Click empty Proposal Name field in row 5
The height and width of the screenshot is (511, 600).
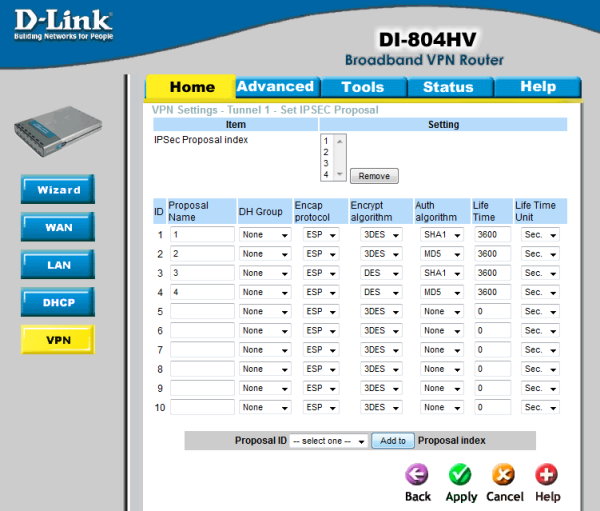pos(202,311)
